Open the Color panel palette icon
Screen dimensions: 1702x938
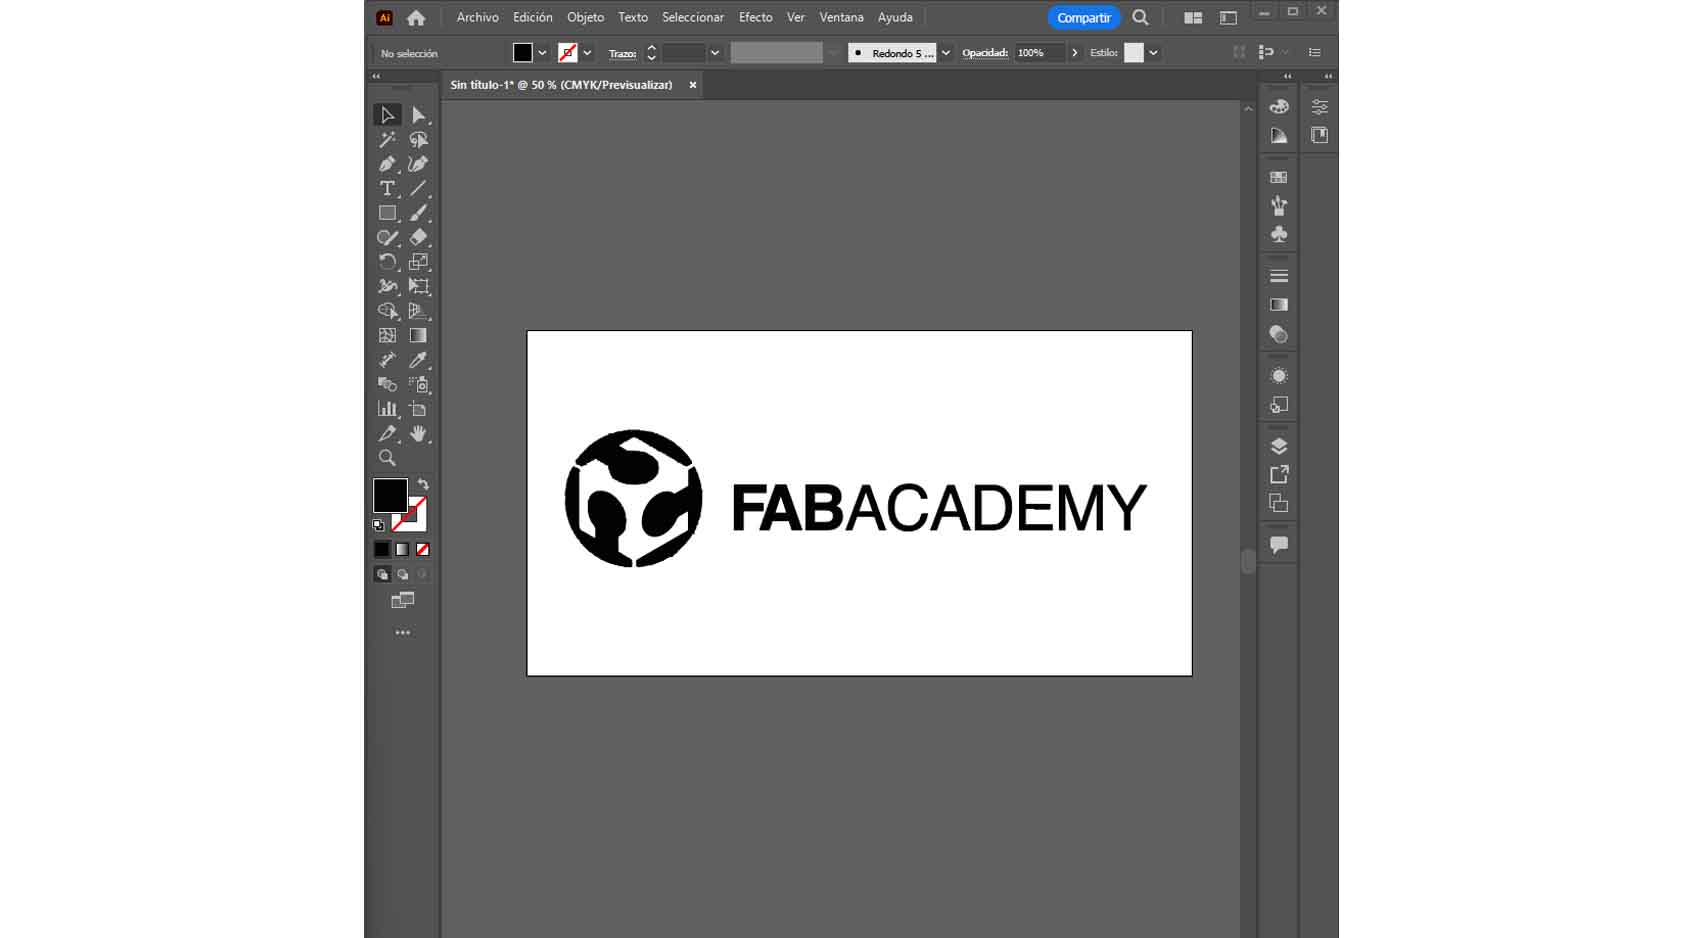1279,107
